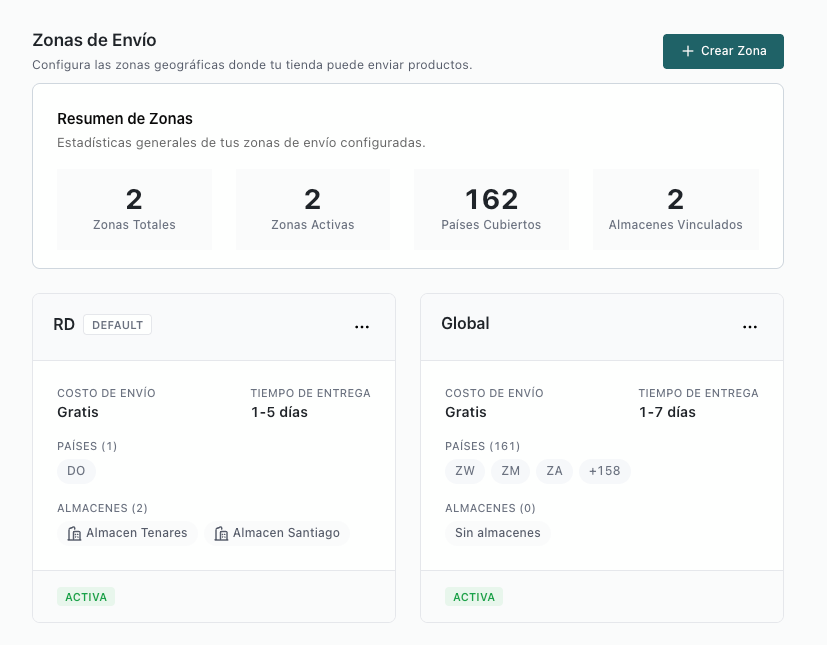Viewport: 827px width, 645px height.
Task: Open the three-dot menu on the RD zone
Action: click(361, 325)
